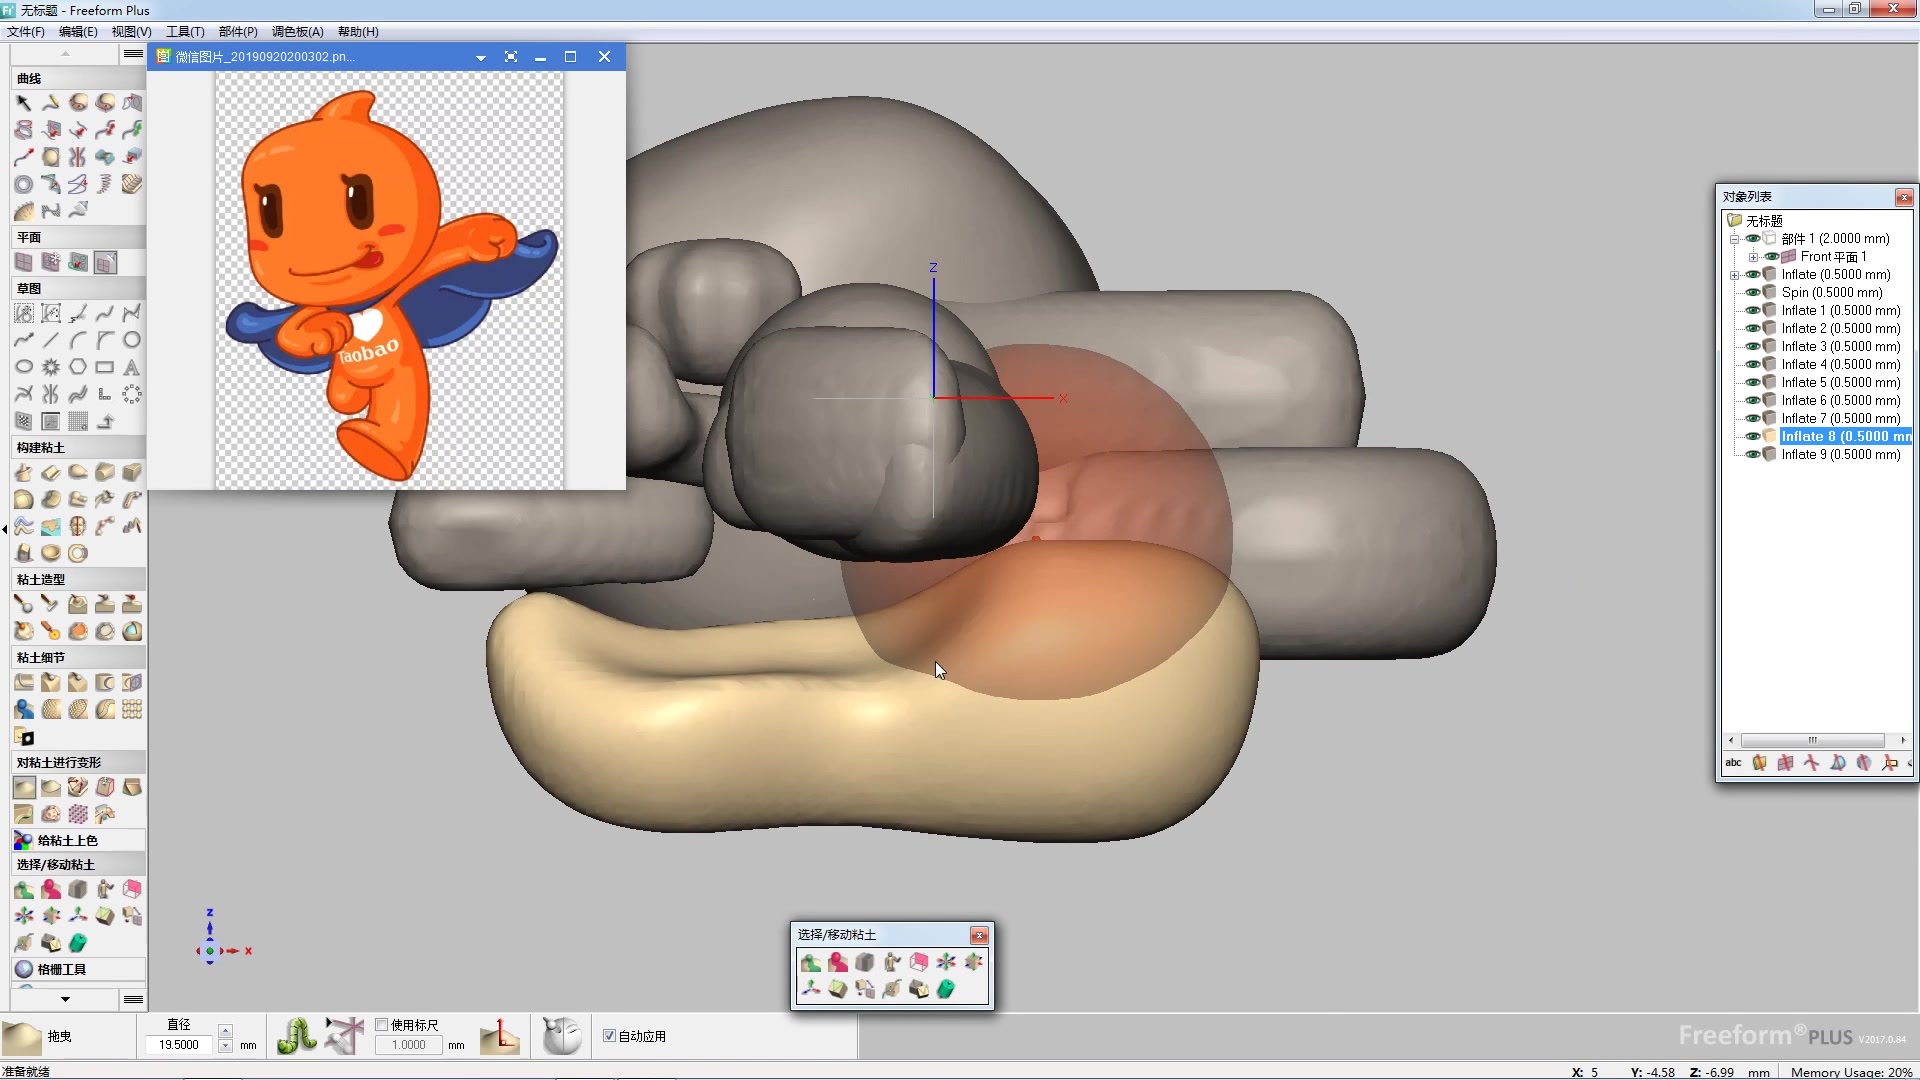The height and width of the screenshot is (1080, 1920).
Task: Click the gray mask head icon
Action: coord(561,1036)
